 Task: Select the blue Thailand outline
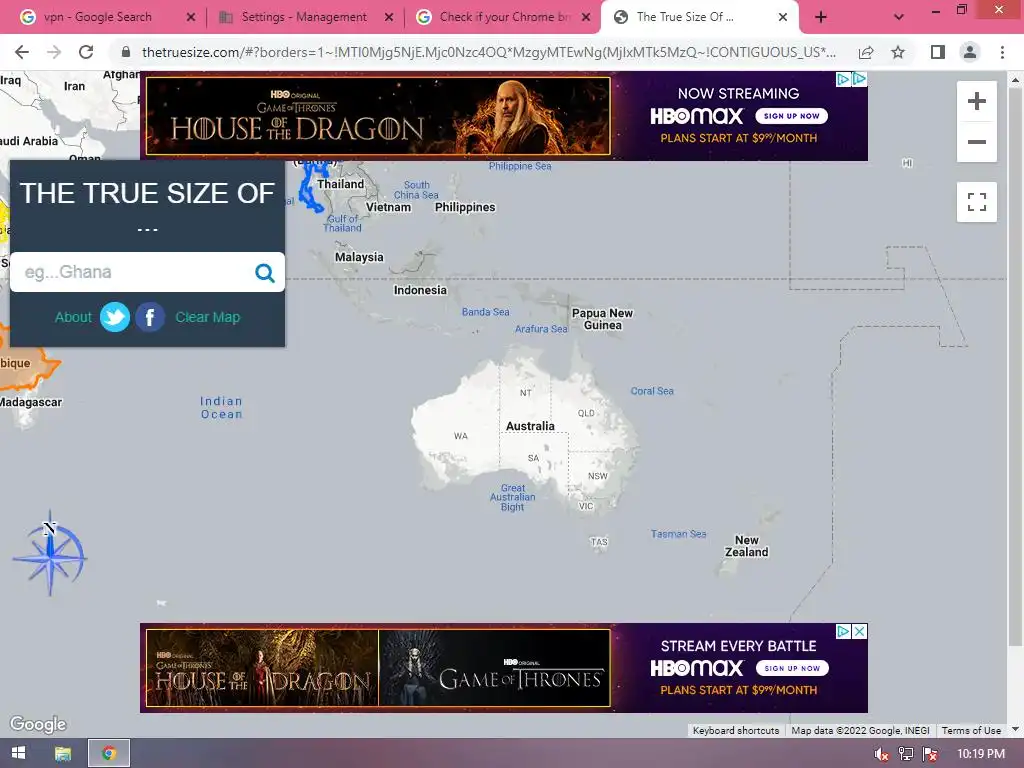click(312, 189)
